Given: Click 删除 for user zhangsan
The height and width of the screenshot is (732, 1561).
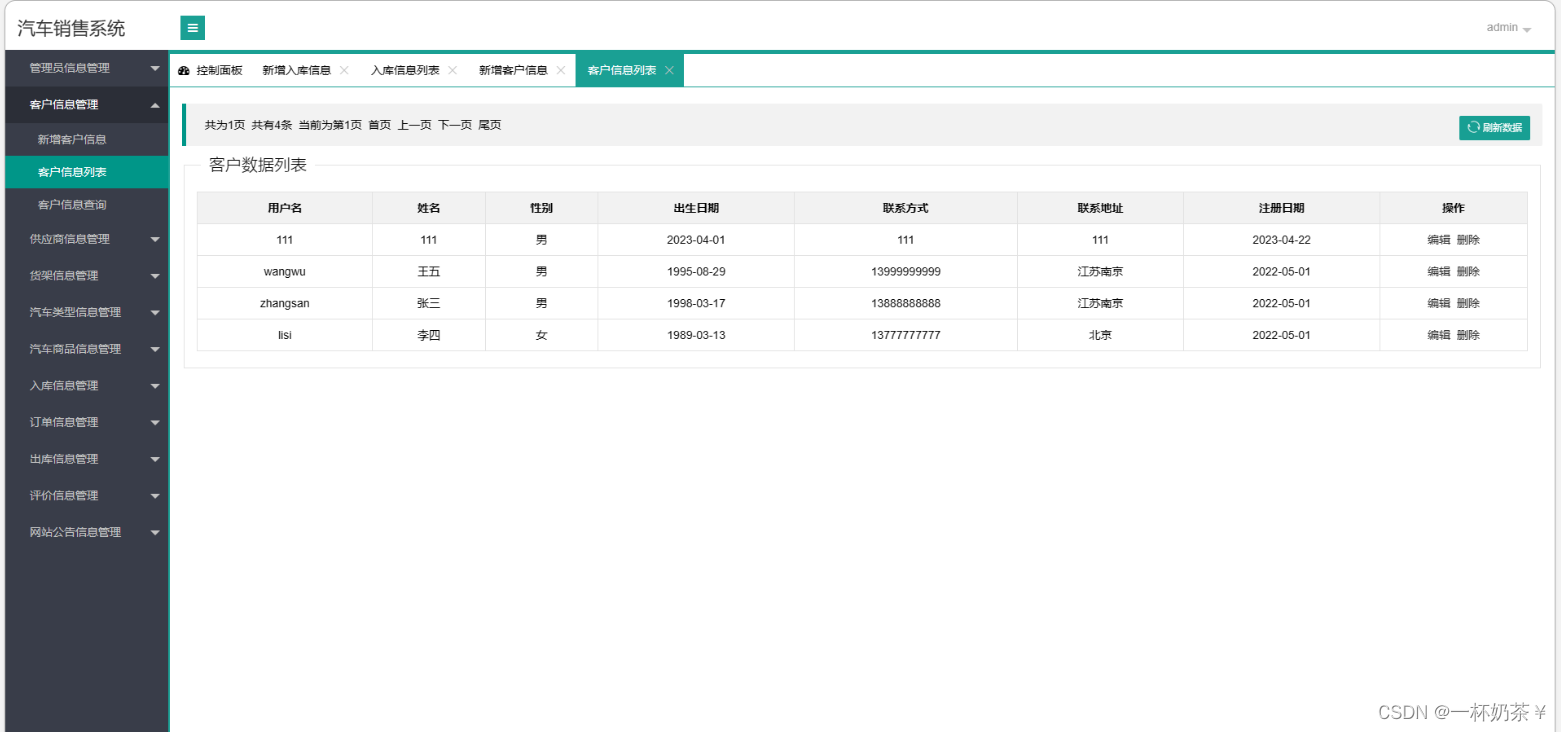Looking at the screenshot, I should coord(1468,303).
